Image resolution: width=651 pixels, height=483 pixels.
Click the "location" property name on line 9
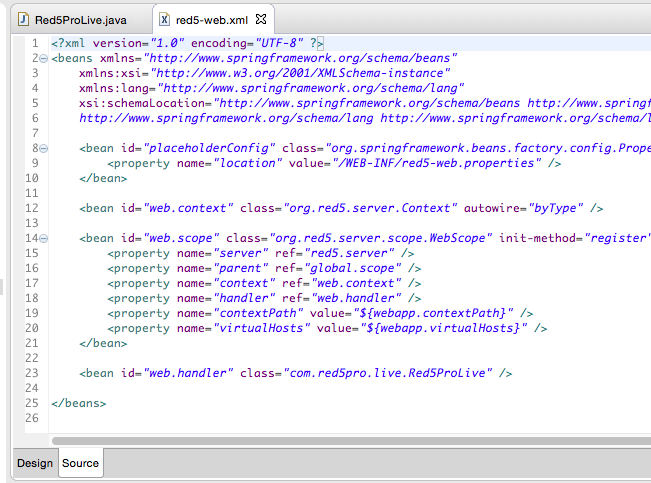click(x=247, y=163)
